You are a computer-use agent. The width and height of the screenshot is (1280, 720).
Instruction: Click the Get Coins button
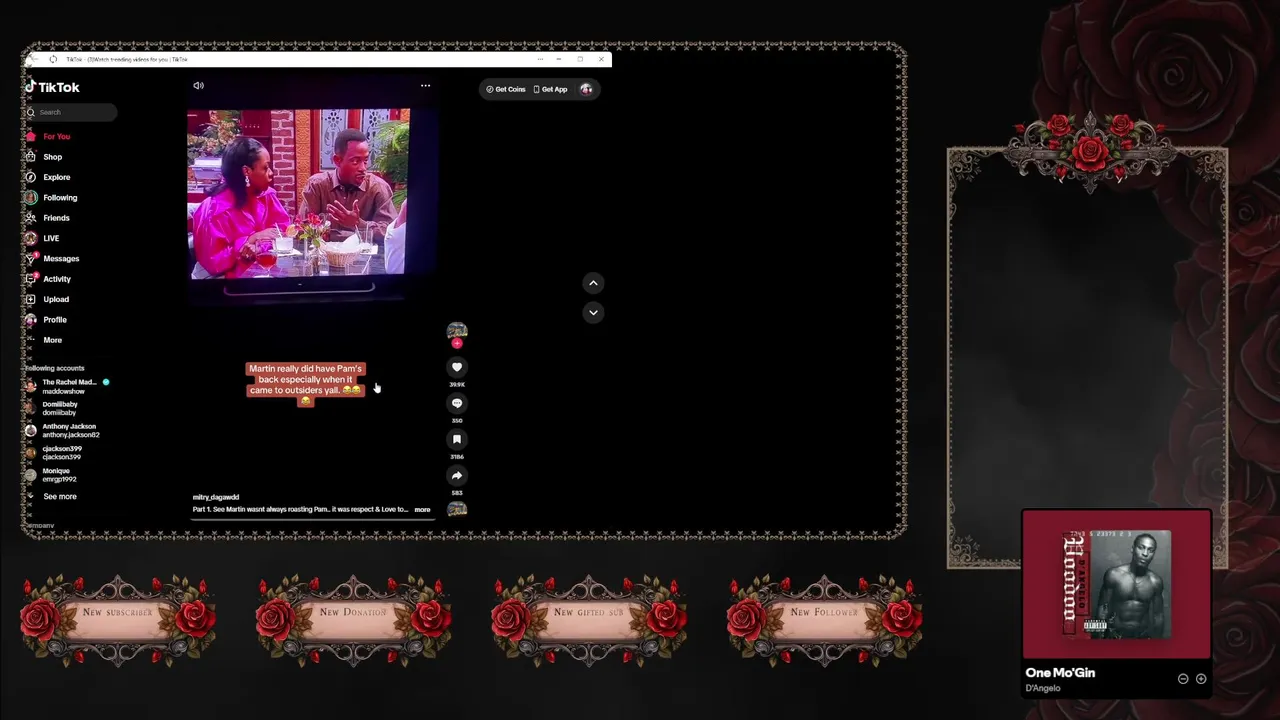click(506, 89)
